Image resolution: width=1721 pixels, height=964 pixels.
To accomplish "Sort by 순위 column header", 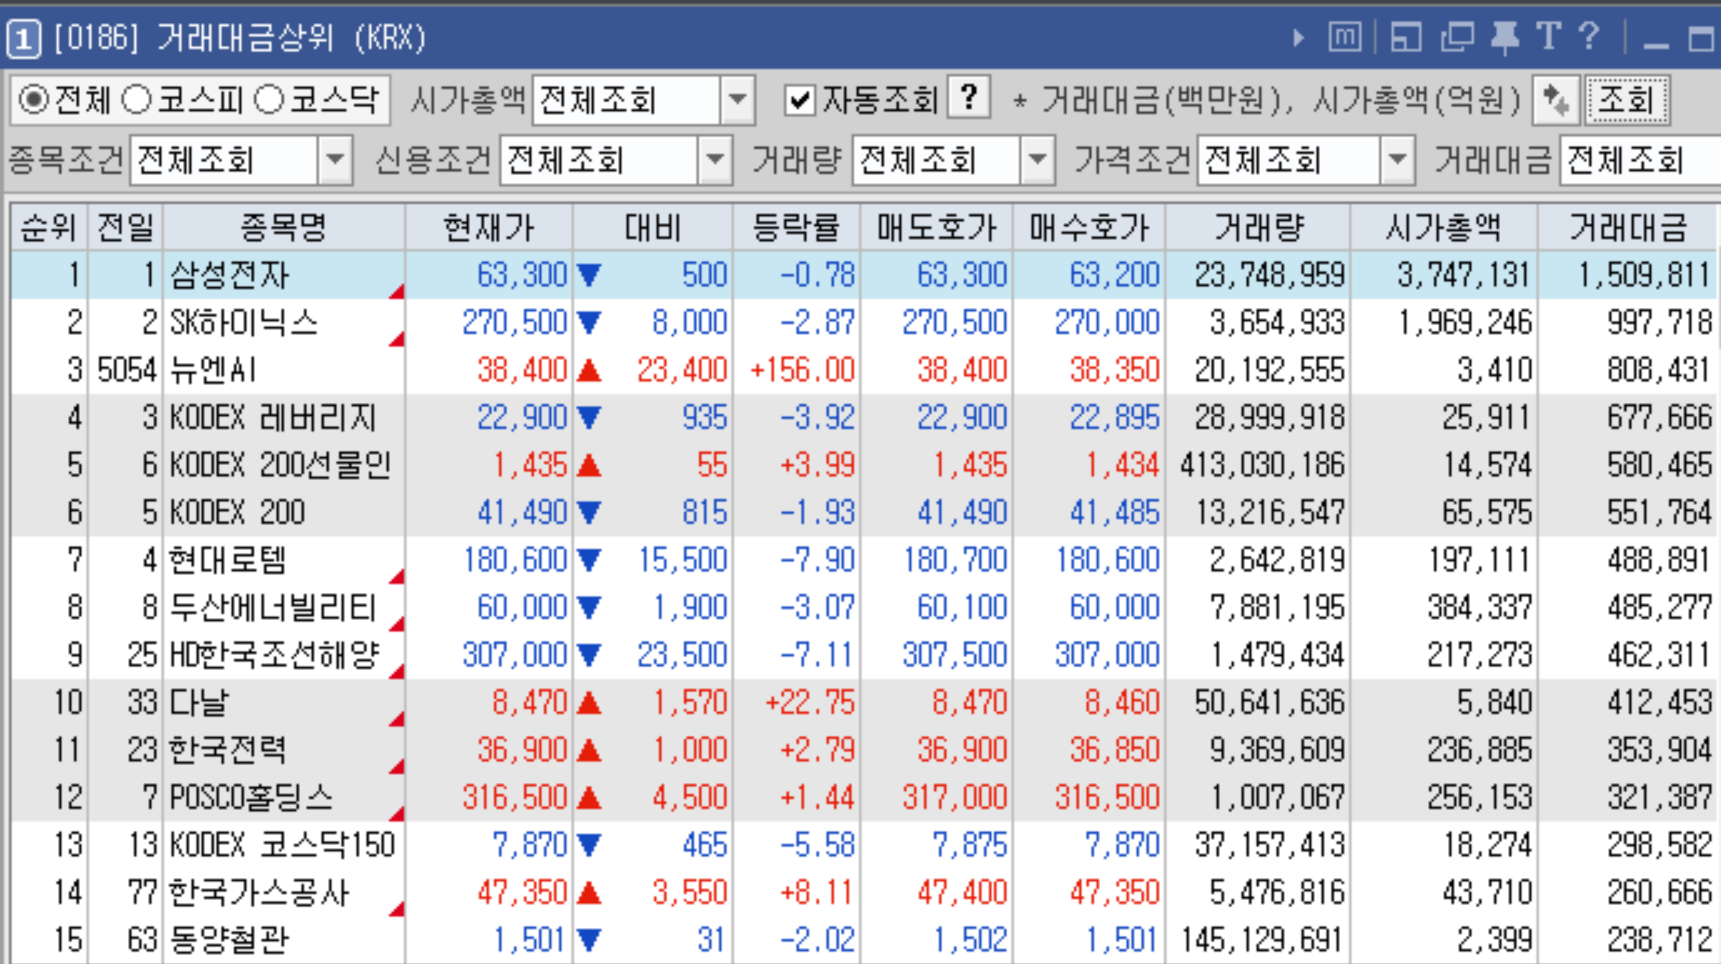I will (x=49, y=228).
